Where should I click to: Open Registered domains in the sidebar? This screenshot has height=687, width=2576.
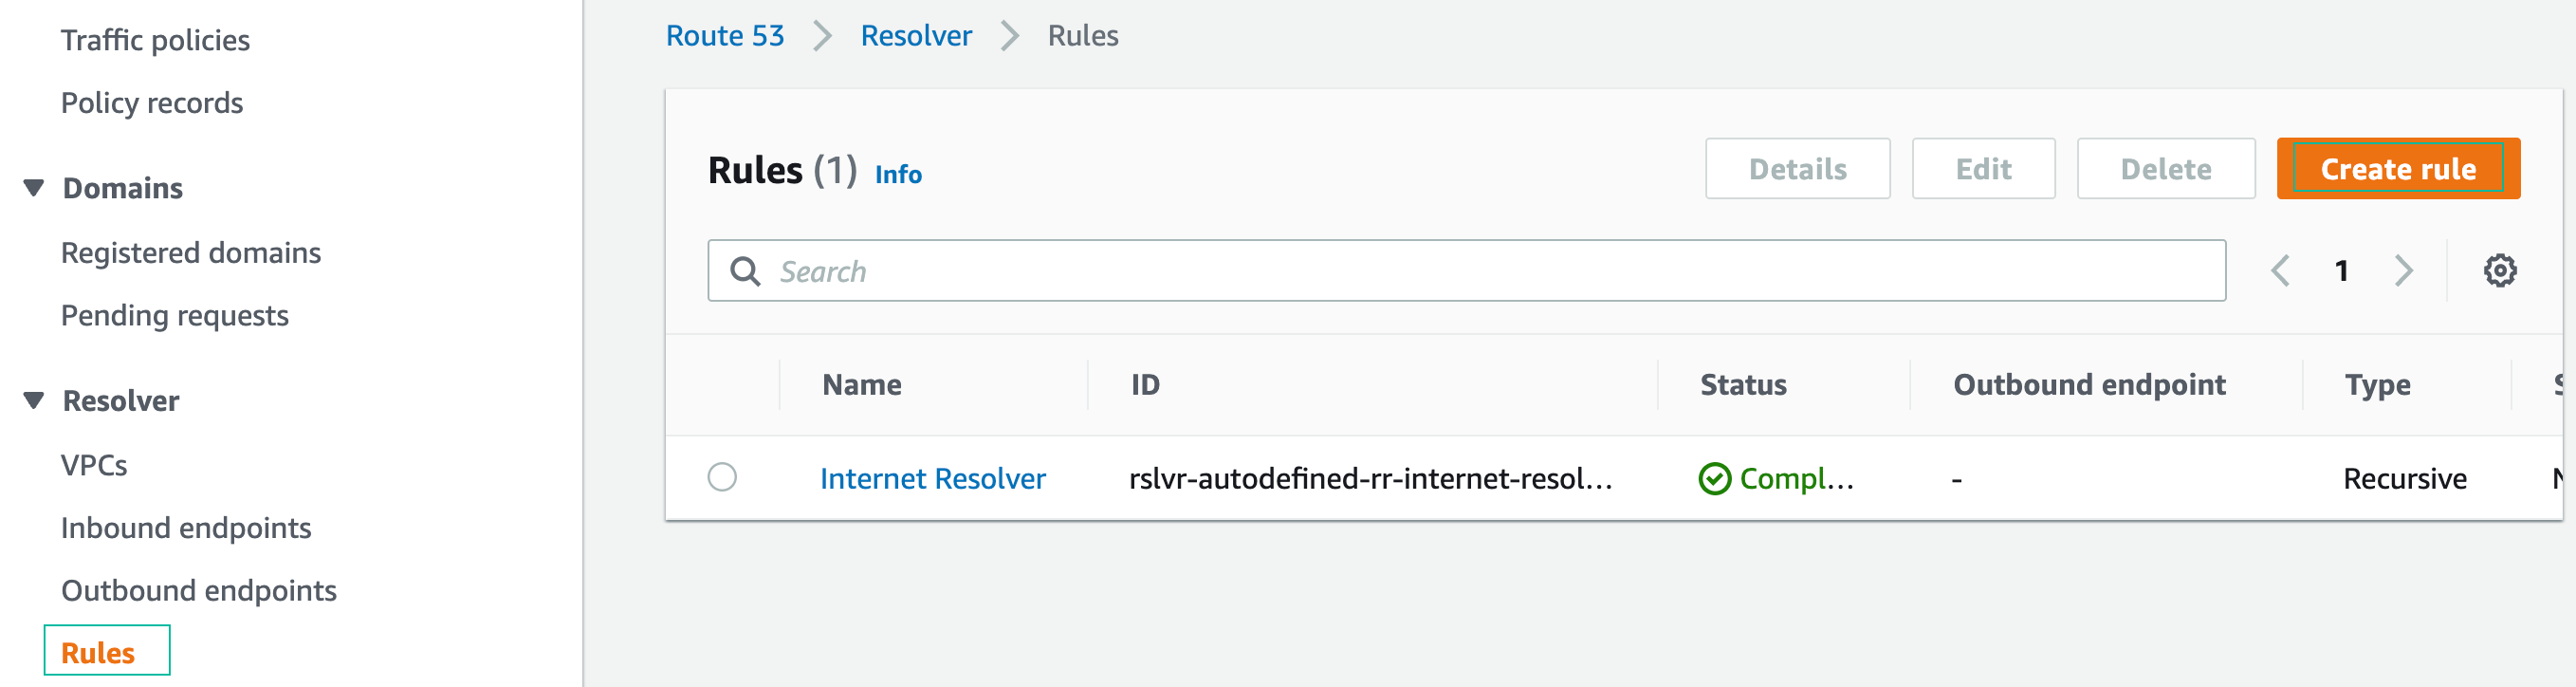point(191,252)
